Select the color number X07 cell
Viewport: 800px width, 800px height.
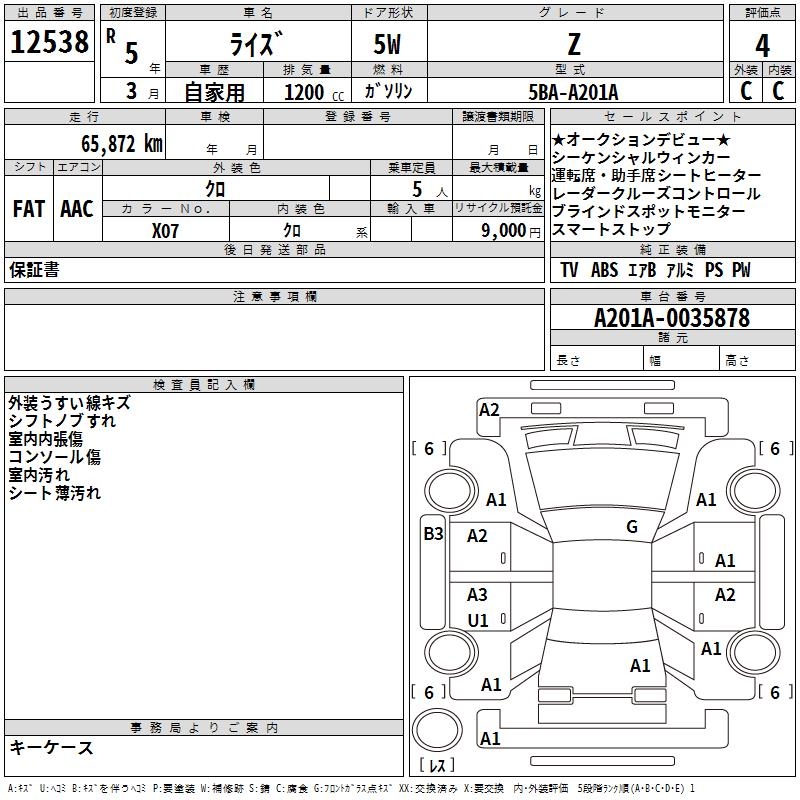[166, 230]
